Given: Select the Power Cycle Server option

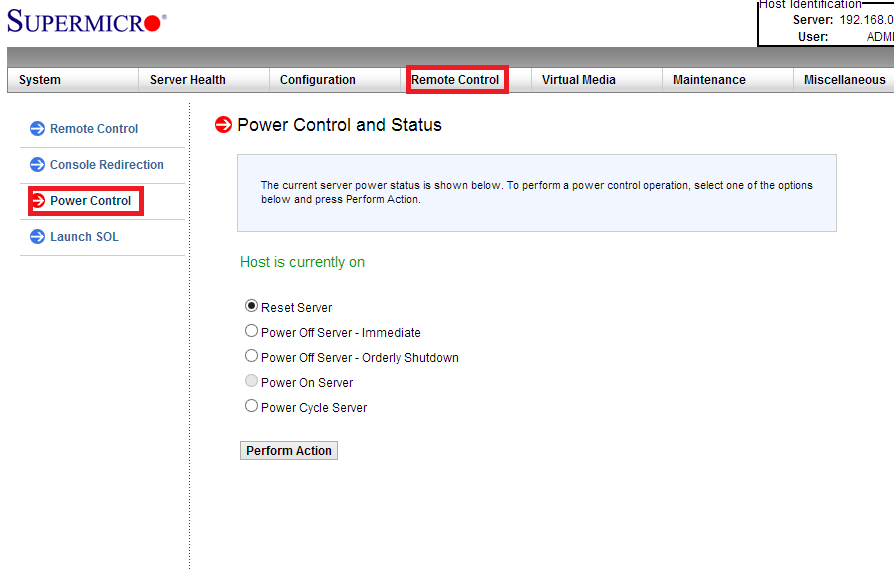Looking at the screenshot, I should [251, 406].
